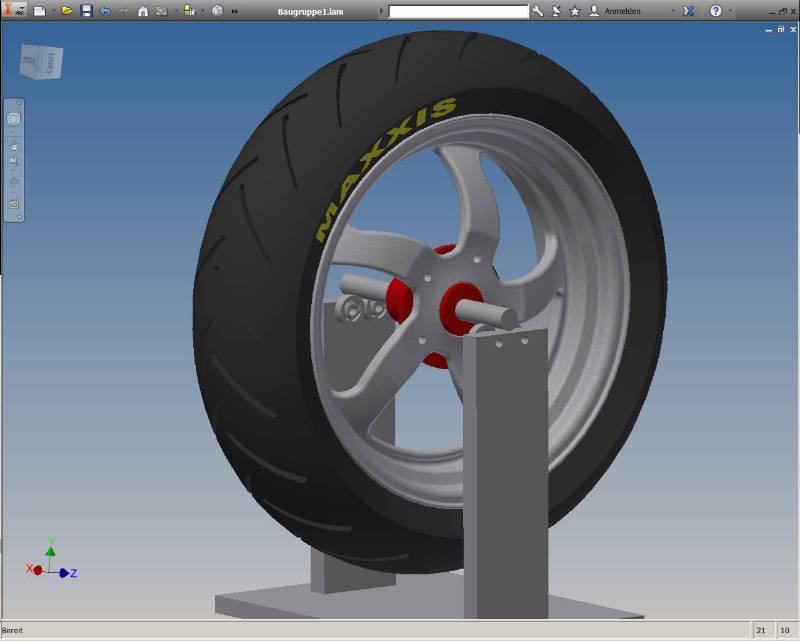Click the XYZ axis triad indicator
Viewport: 800px width, 641px height.
[52, 560]
